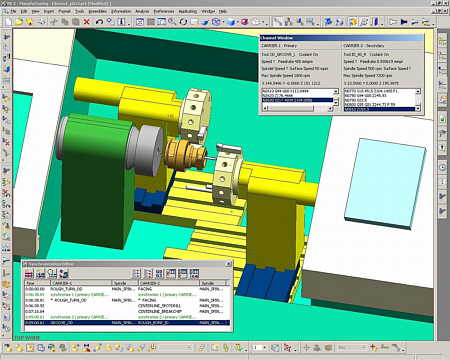Click the Channel Window title bar

(x=342, y=38)
